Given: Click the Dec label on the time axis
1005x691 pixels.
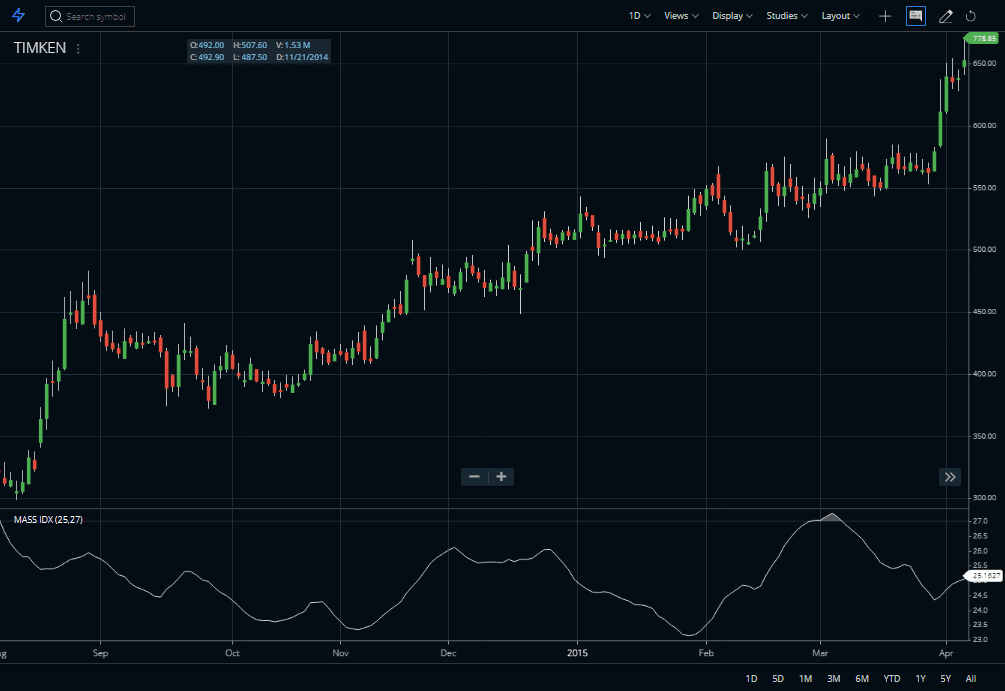Looking at the screenshot, I should tap(448, 653).
